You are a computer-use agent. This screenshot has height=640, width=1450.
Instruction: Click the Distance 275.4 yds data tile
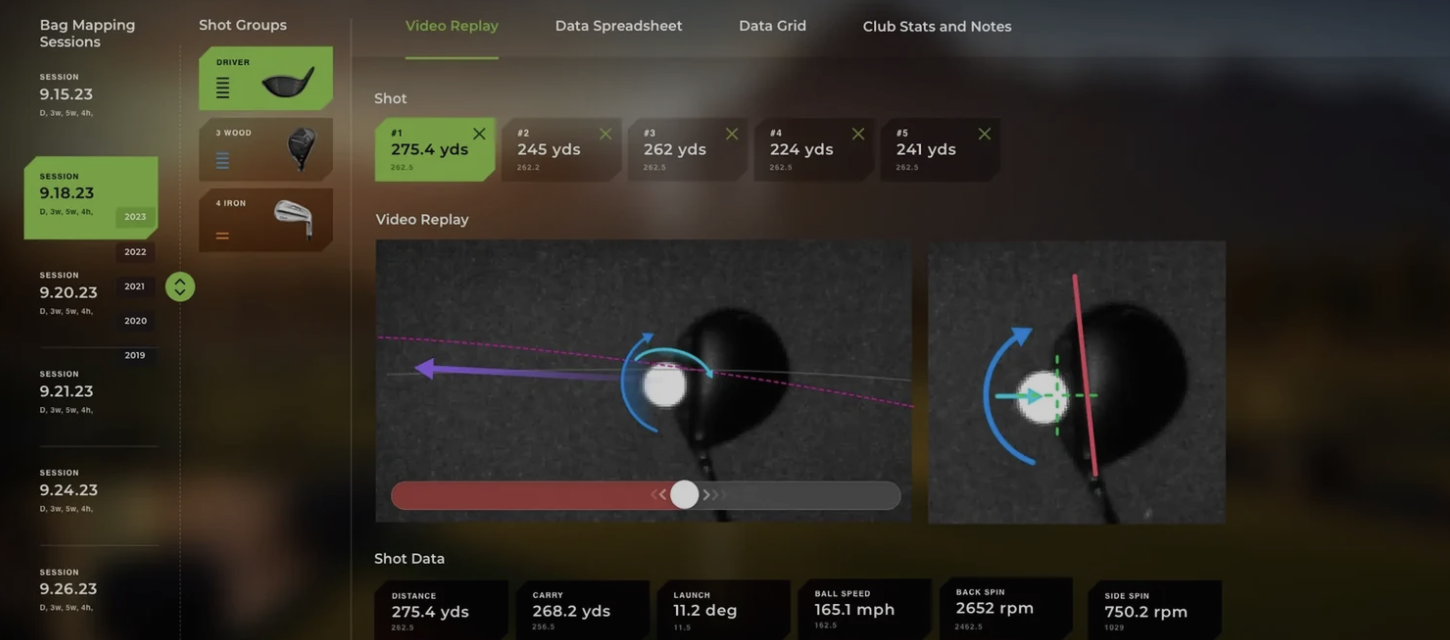tap(441, 610)
